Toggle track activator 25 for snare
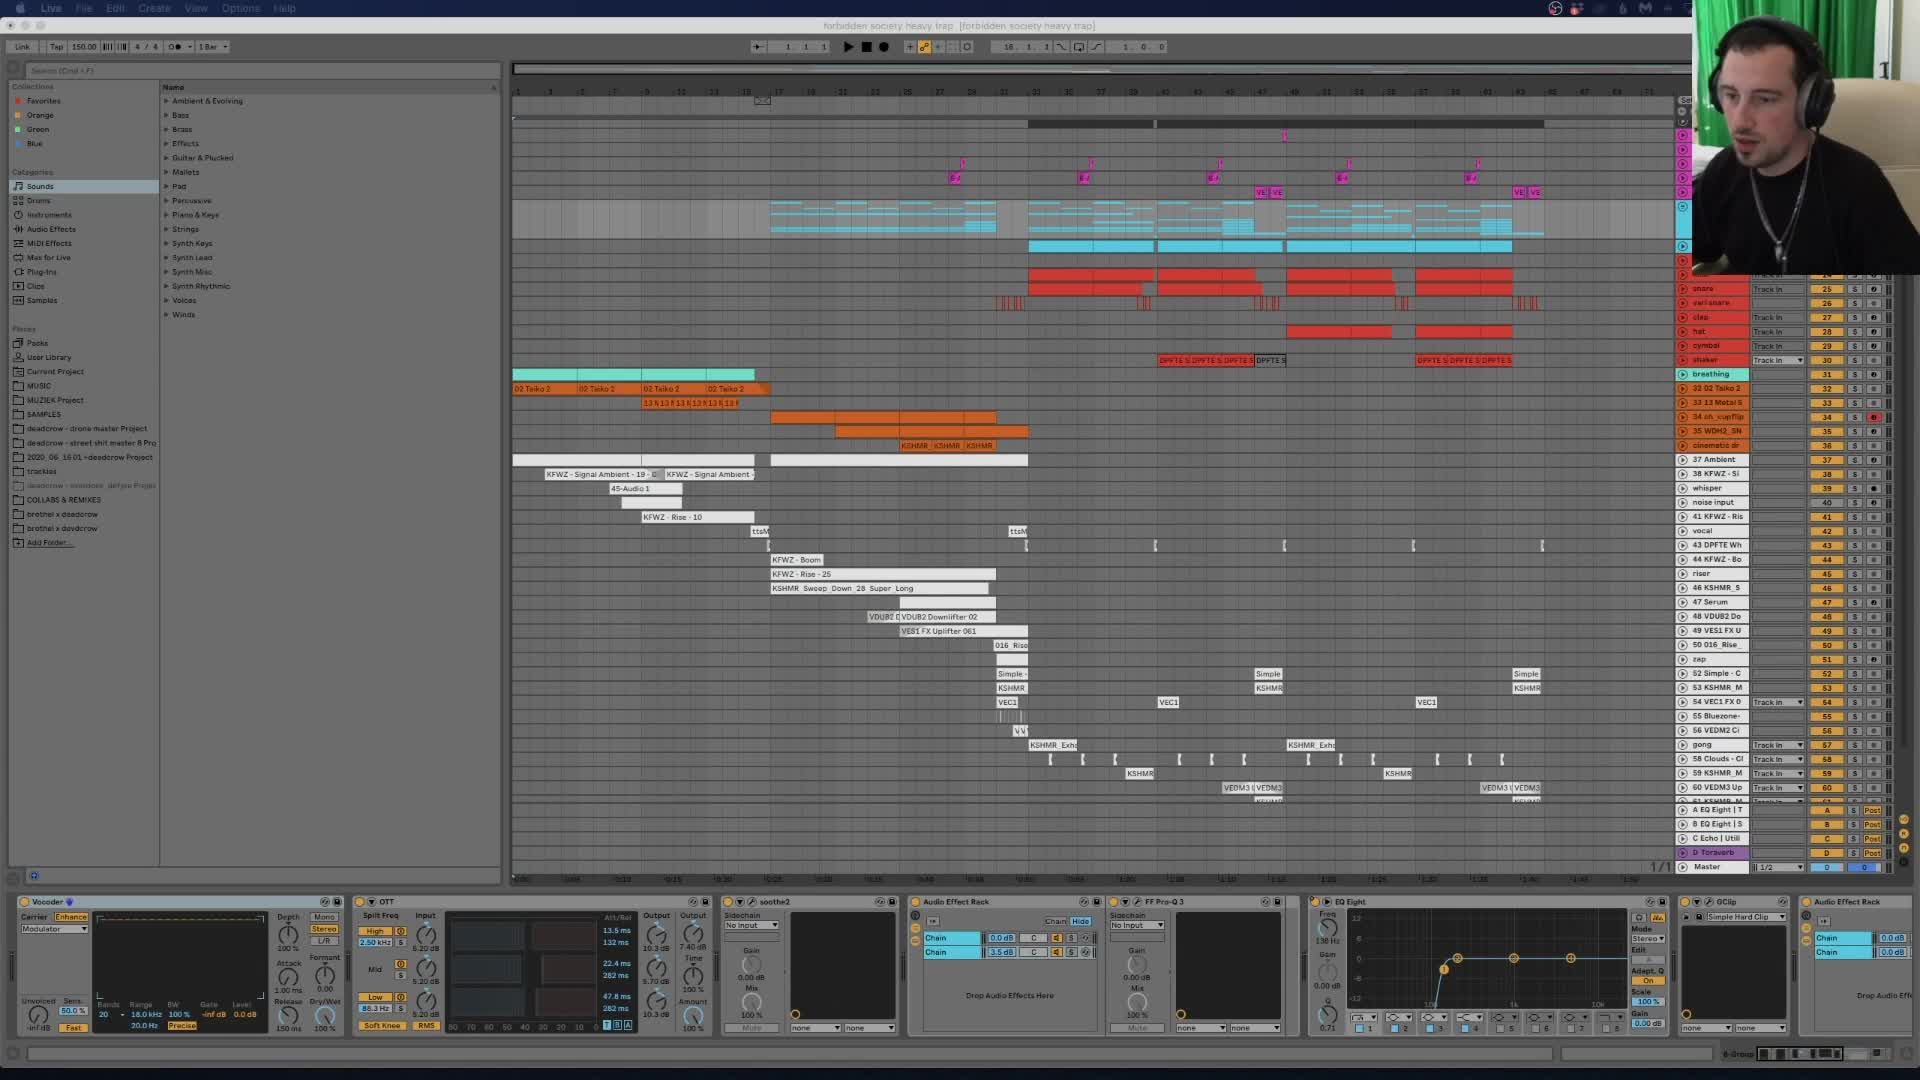1920x1080 pixels. coord(1827,289)
